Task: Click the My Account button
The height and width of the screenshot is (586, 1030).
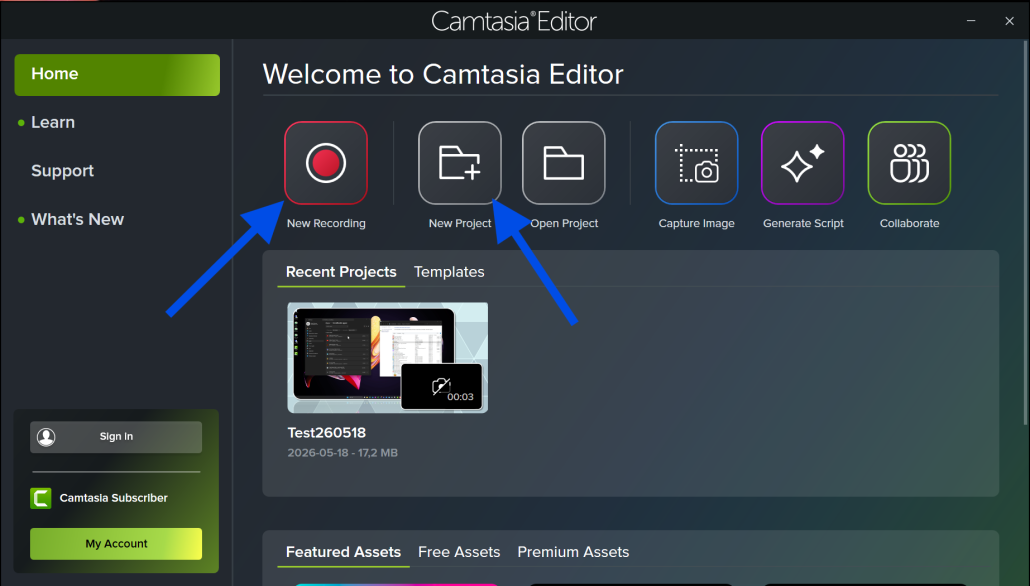Action: click(116, 544)
